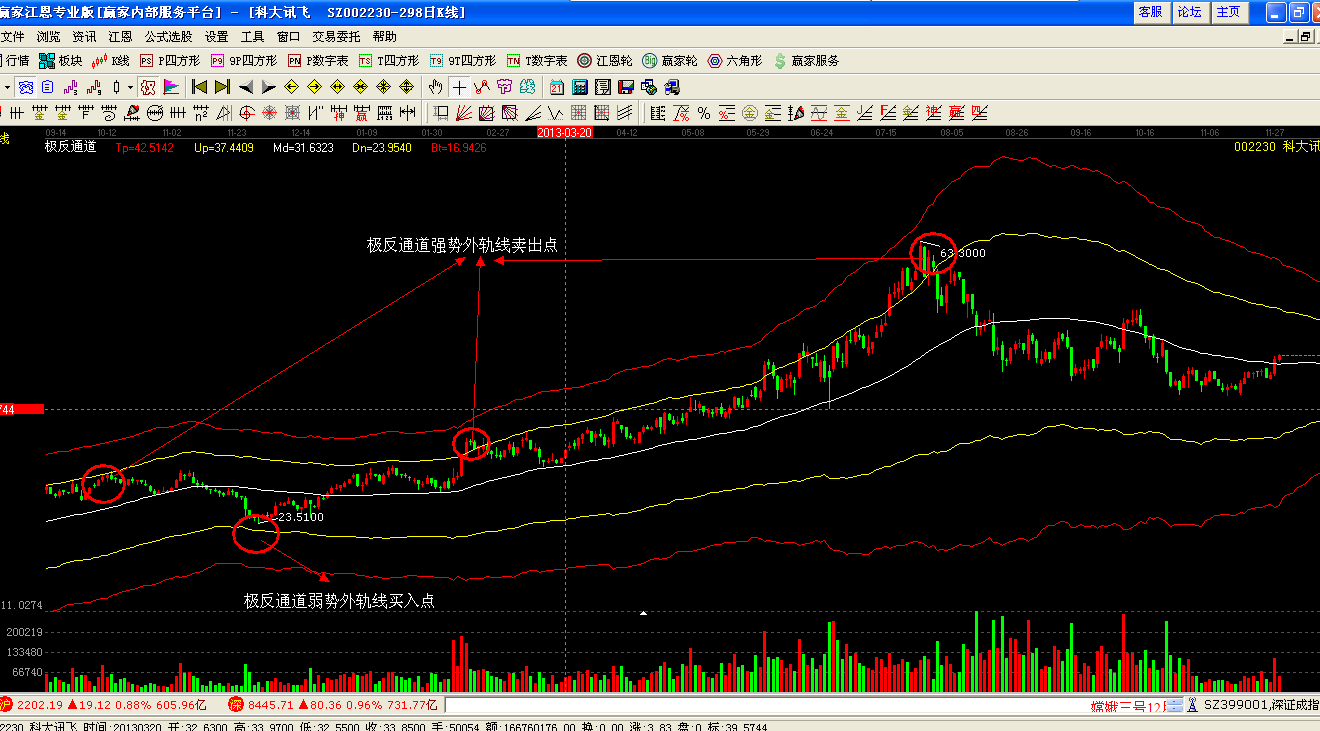This screenshot has height=731, width=1320.
Task: Open the P四方形 tool
Action: [170, 61]
